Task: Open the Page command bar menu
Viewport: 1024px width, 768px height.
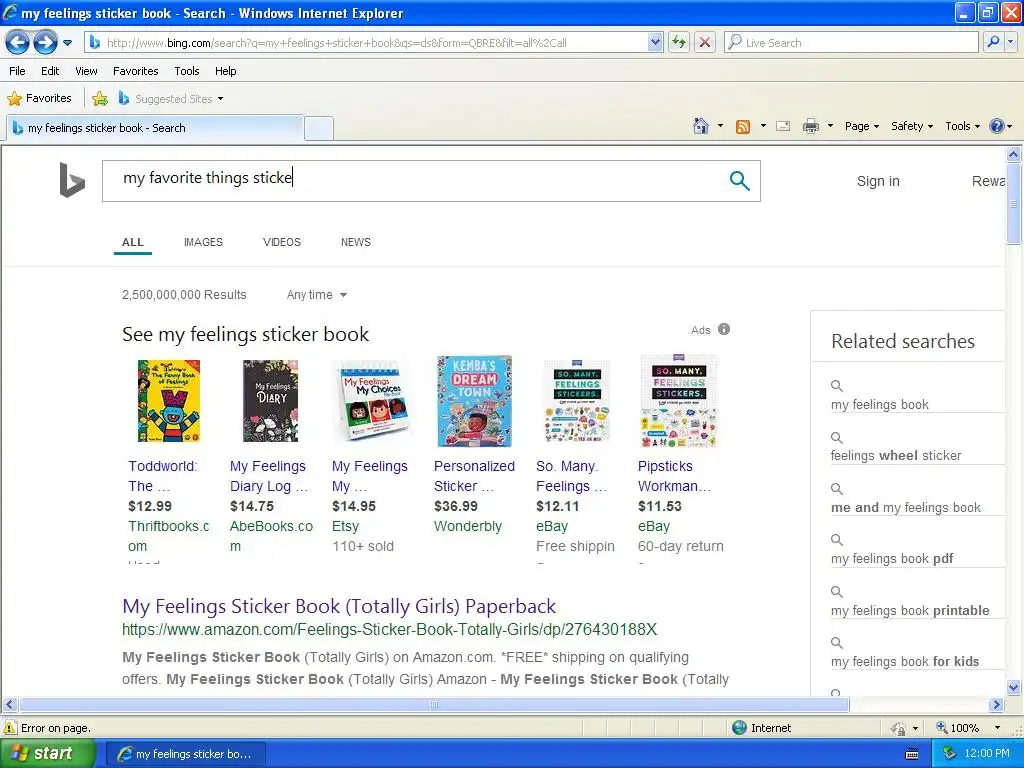Action: coord(861,126)
